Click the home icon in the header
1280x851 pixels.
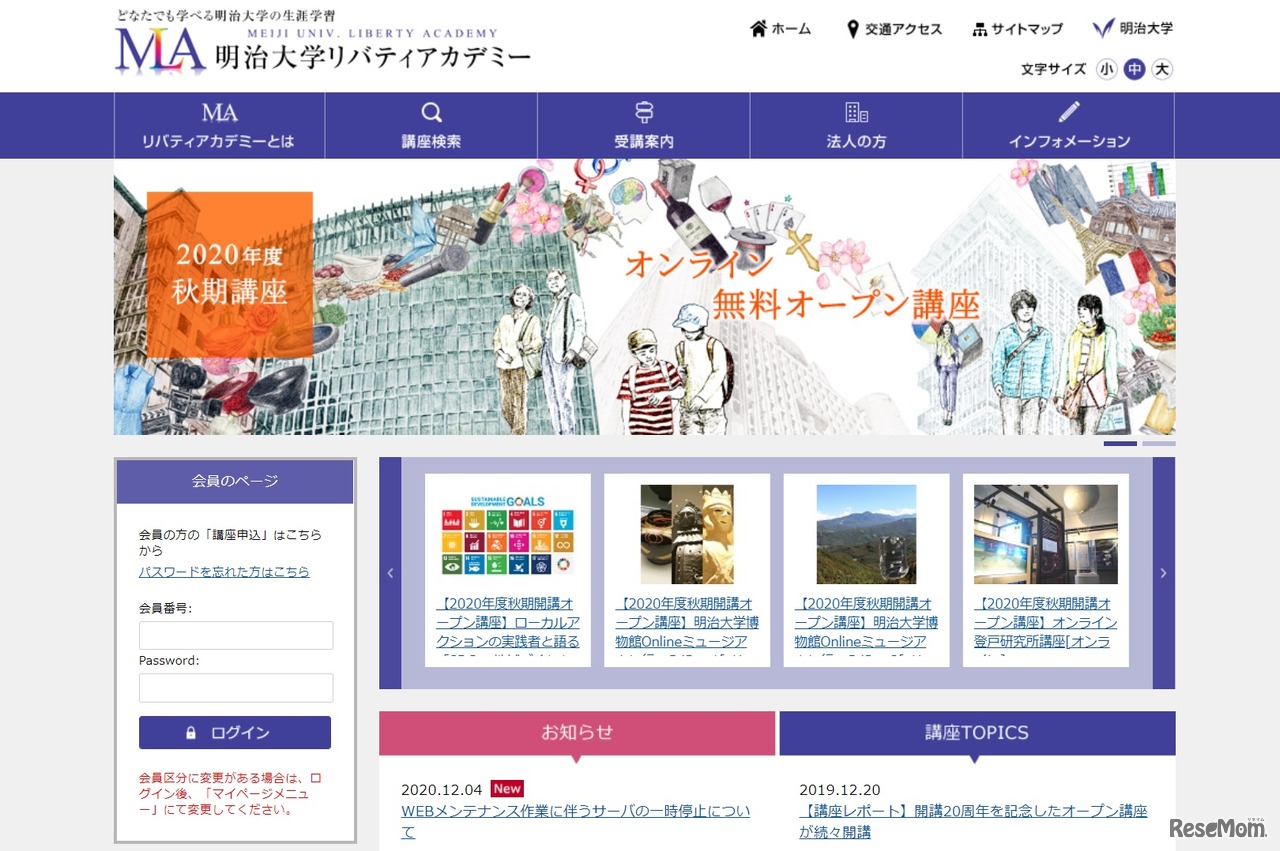pos(758,28)
